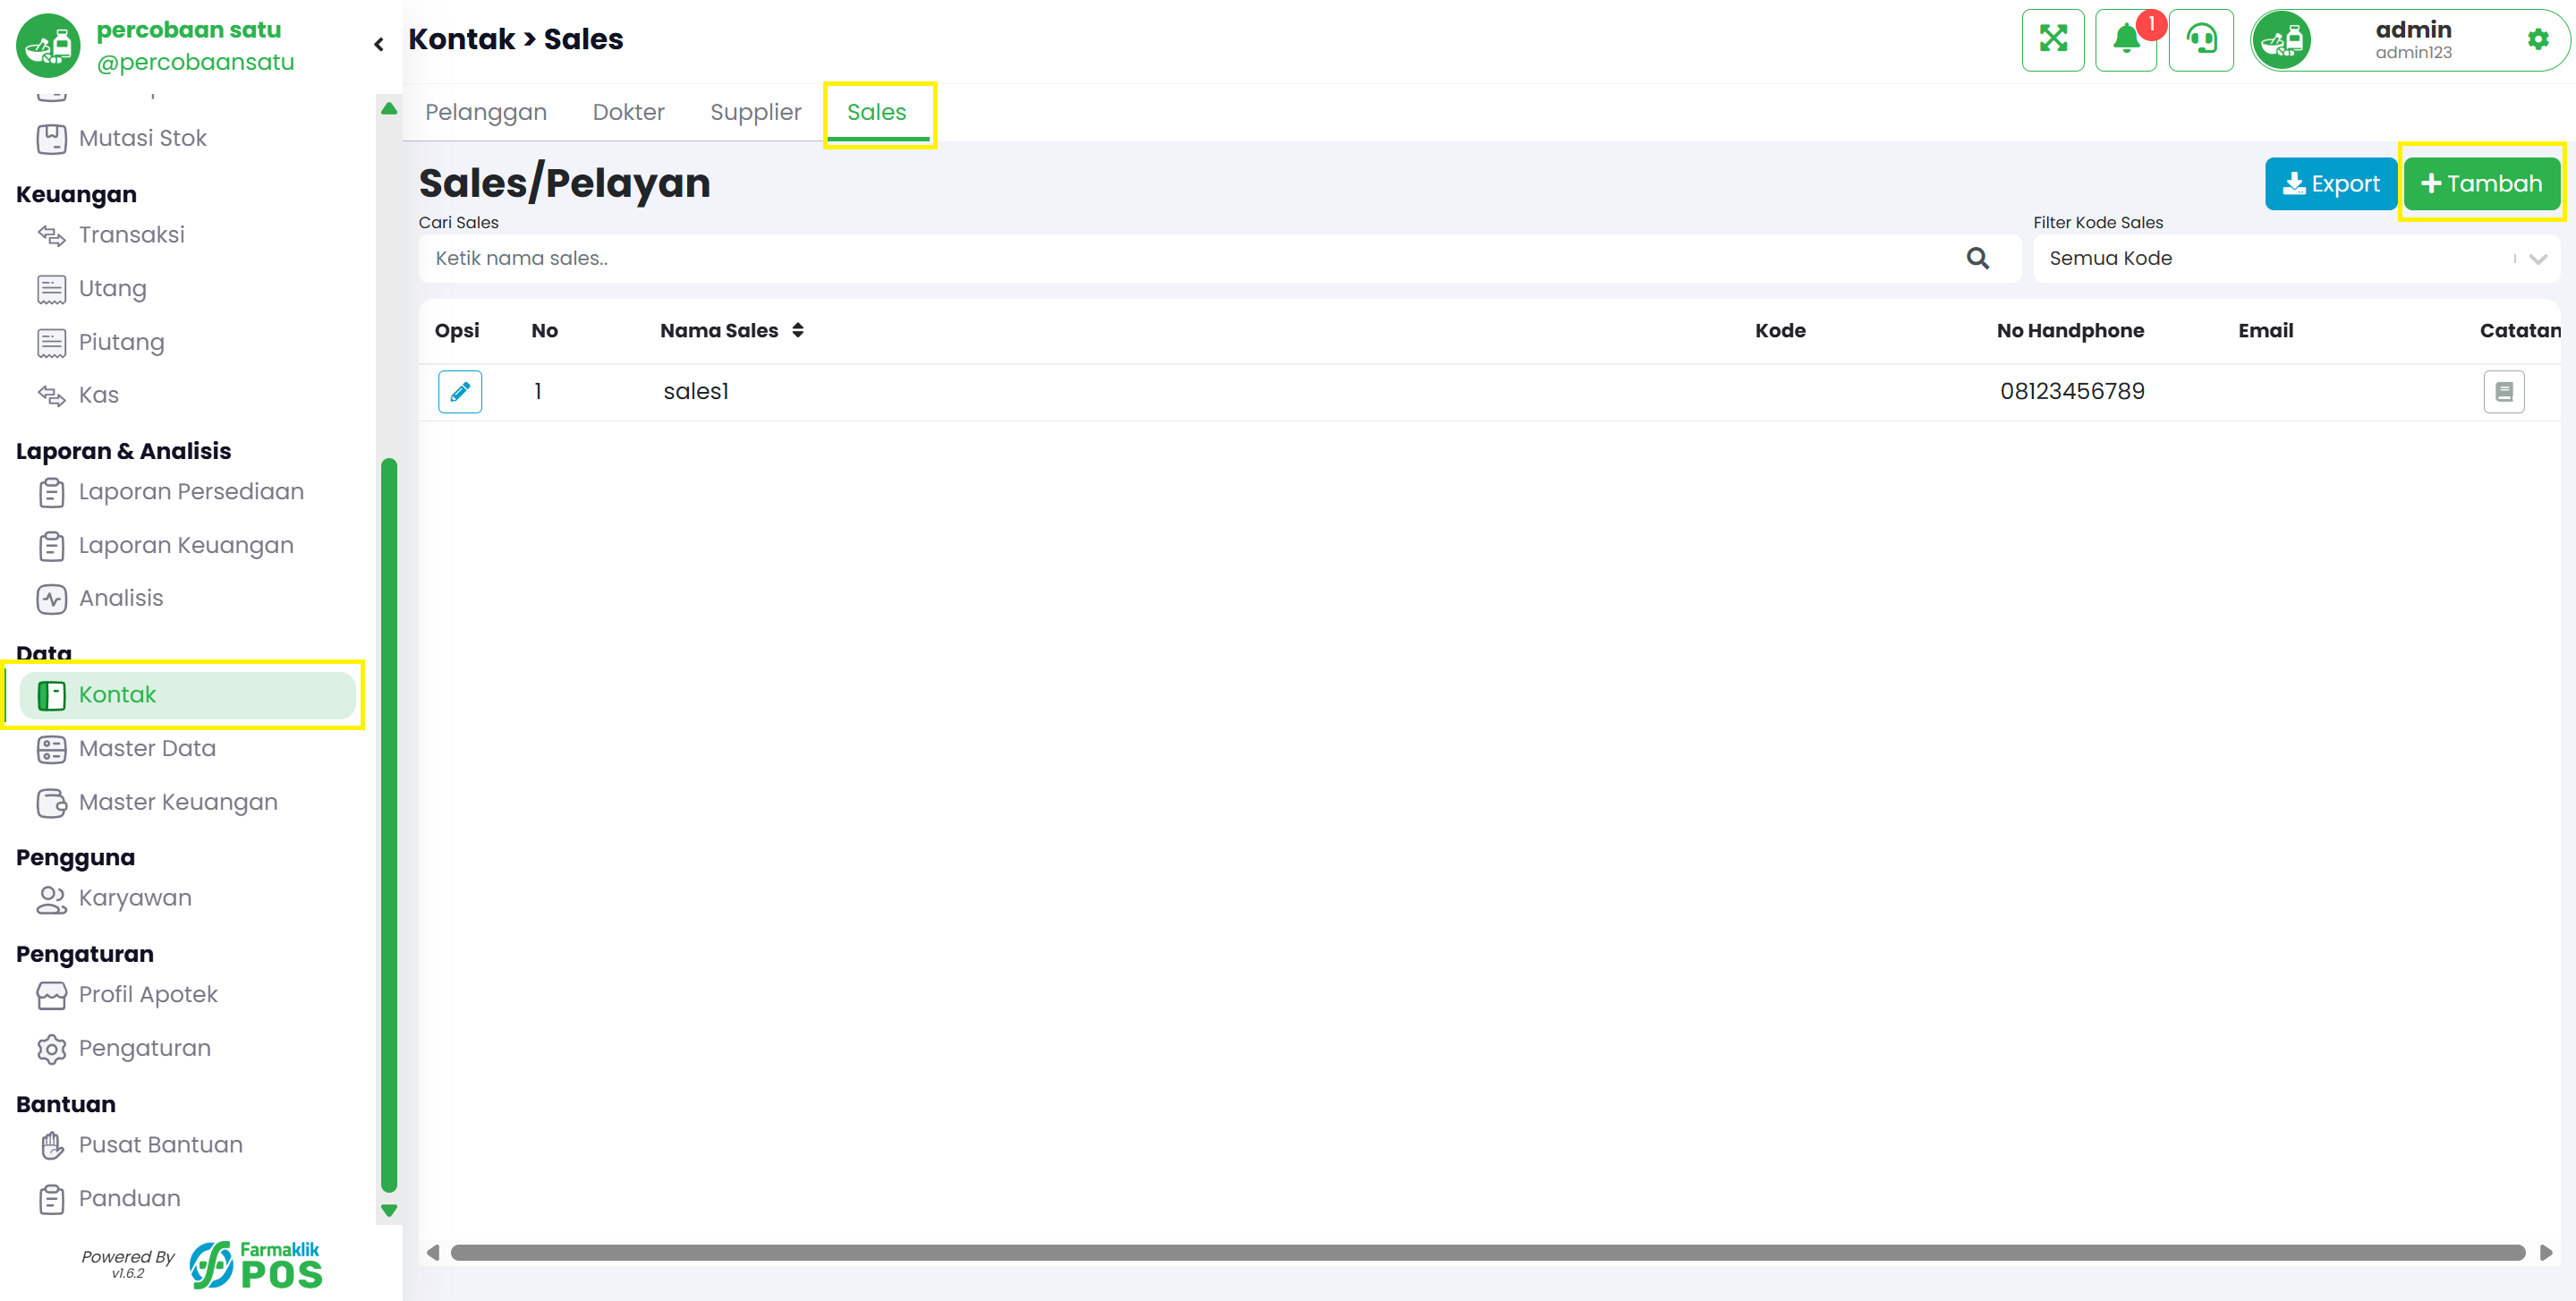Click the Karyawan people icon

click(x=52, y=899)
